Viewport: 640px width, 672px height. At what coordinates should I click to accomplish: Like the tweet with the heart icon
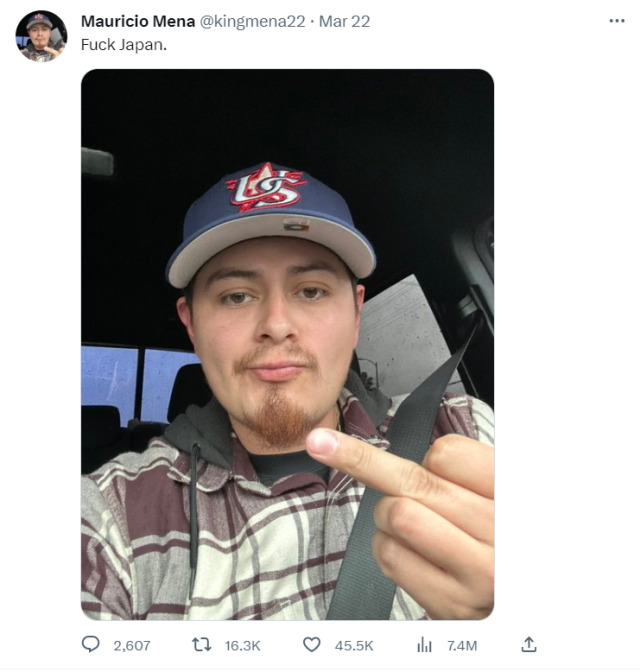[x=312, y=645]
